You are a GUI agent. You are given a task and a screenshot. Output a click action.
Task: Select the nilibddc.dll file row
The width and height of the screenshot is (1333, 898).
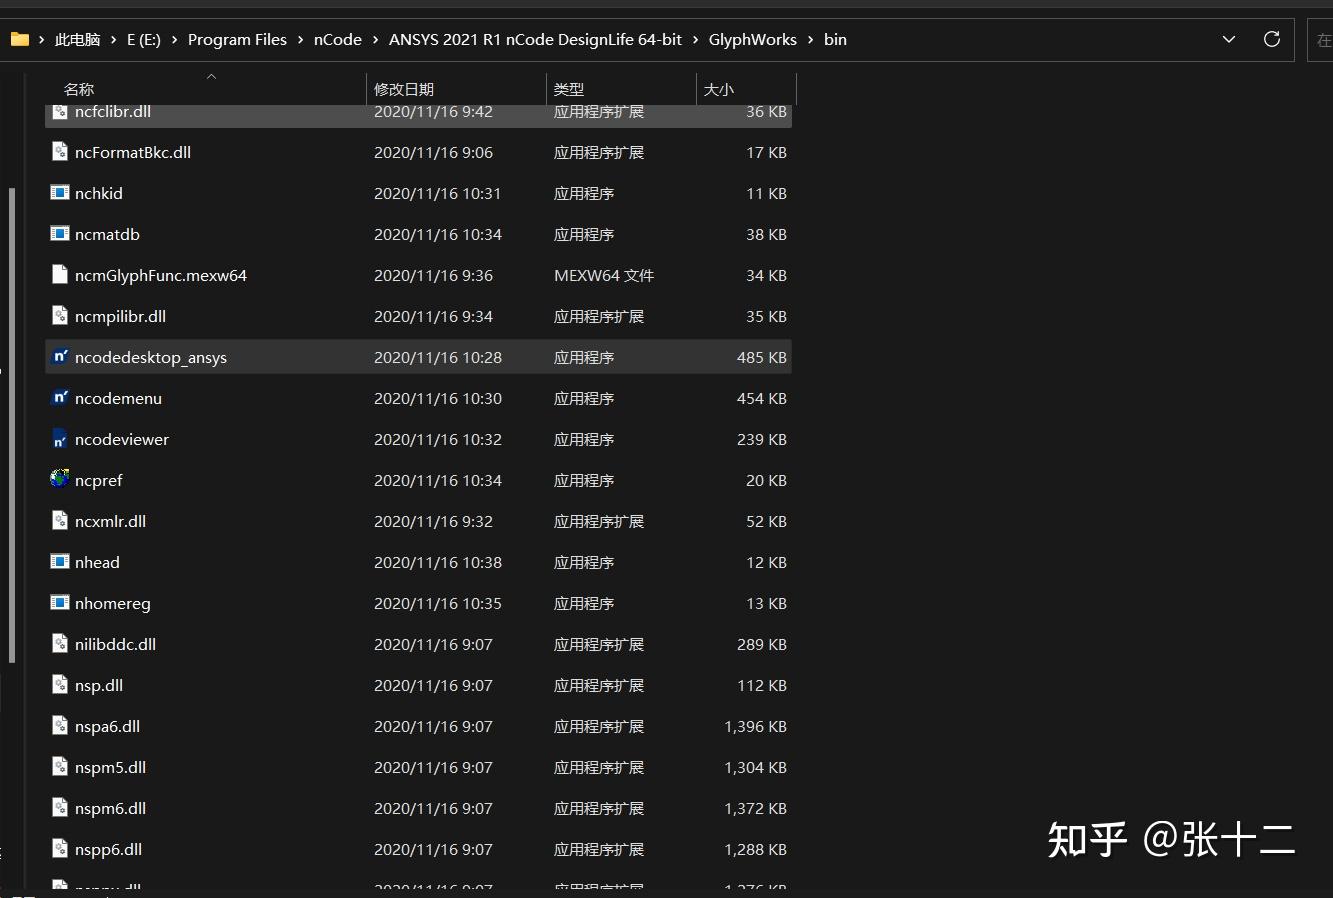[115, 644]
